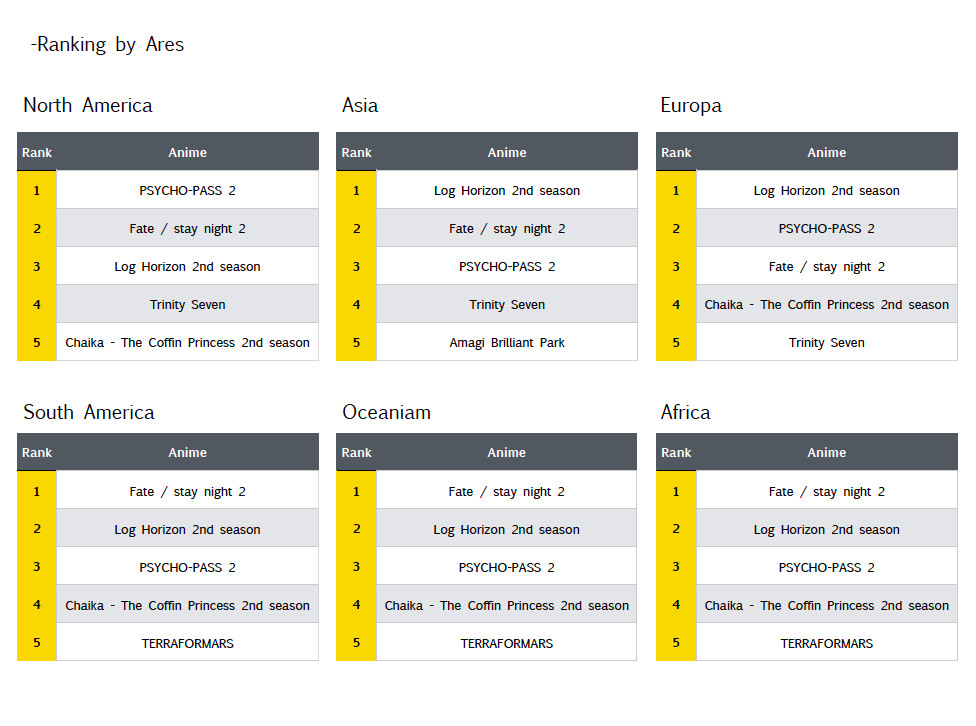Select the Africa section heading
976x726 pixels.
(x=685, y=413)
